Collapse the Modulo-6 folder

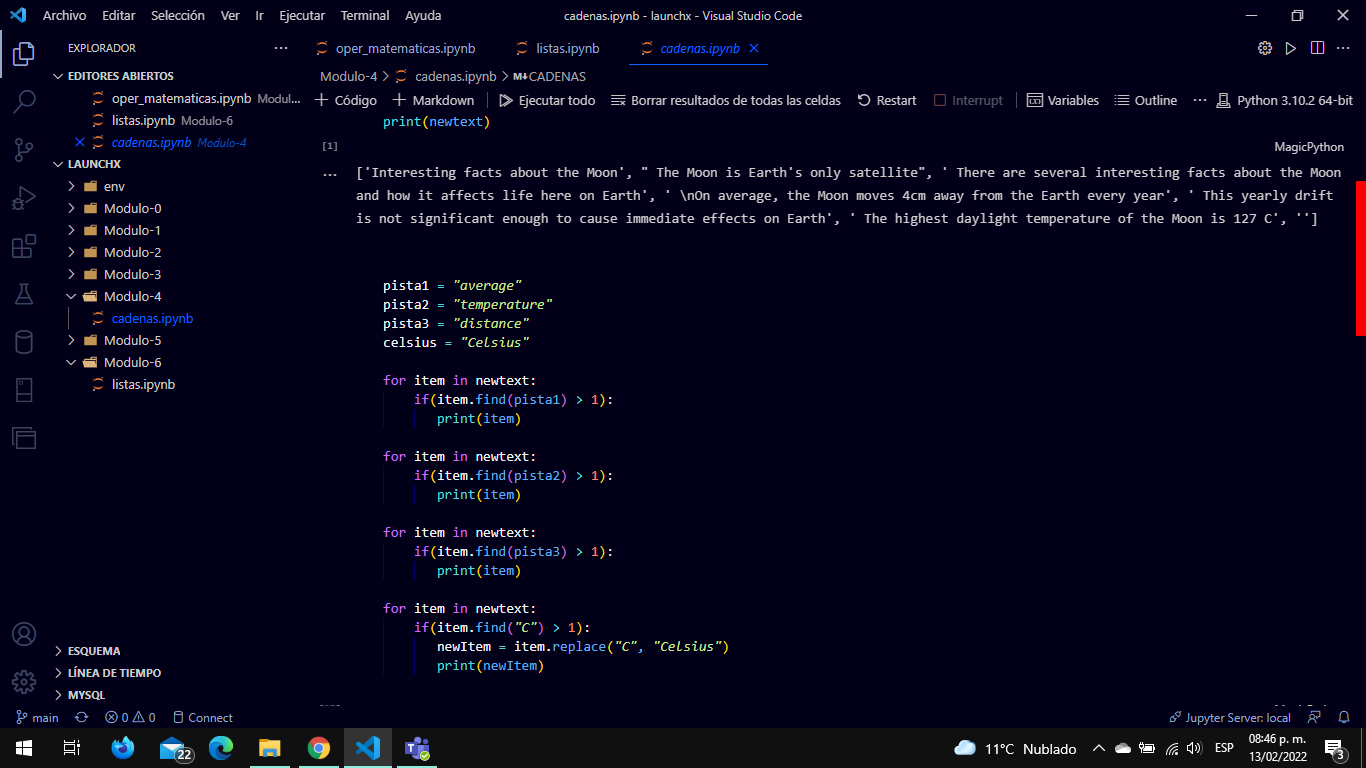click(x=132, y=362)
